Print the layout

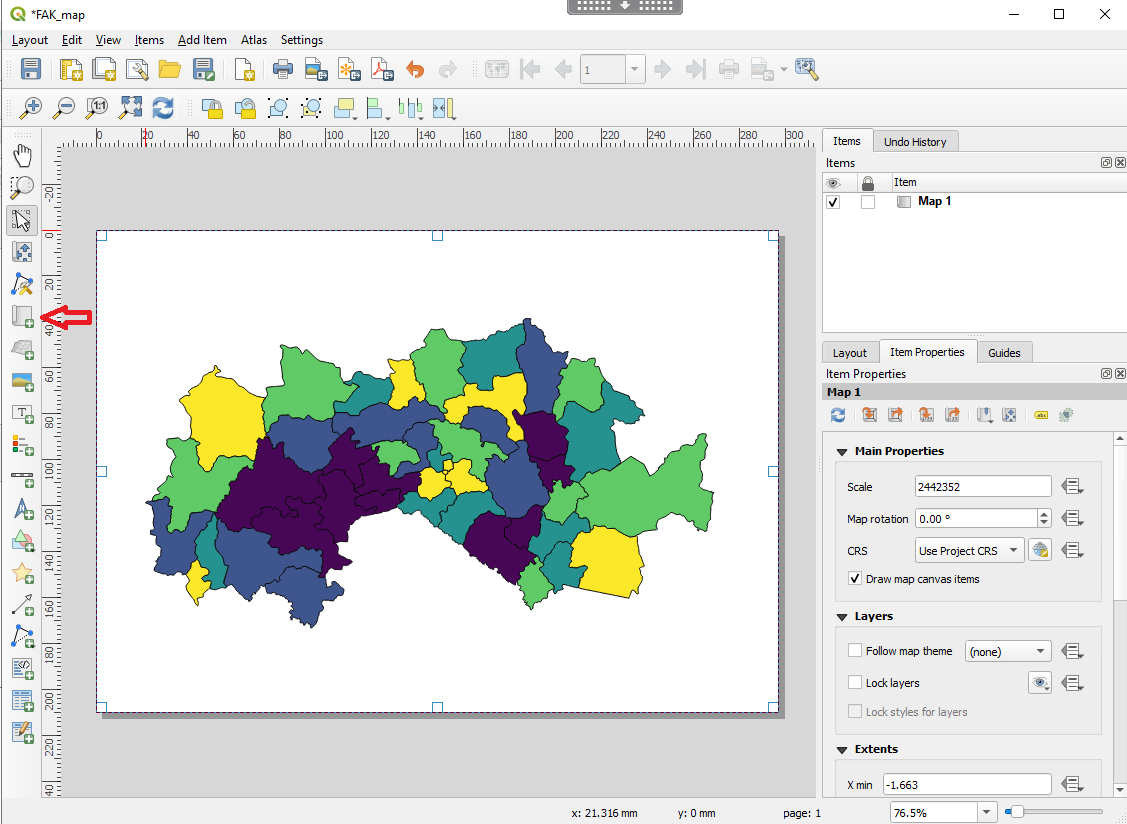point(282,70)
